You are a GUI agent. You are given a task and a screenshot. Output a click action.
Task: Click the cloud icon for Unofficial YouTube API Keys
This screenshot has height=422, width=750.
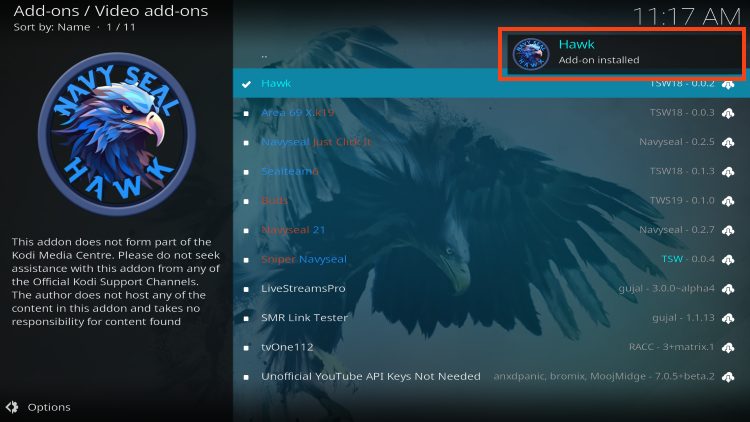pos(728,377)
